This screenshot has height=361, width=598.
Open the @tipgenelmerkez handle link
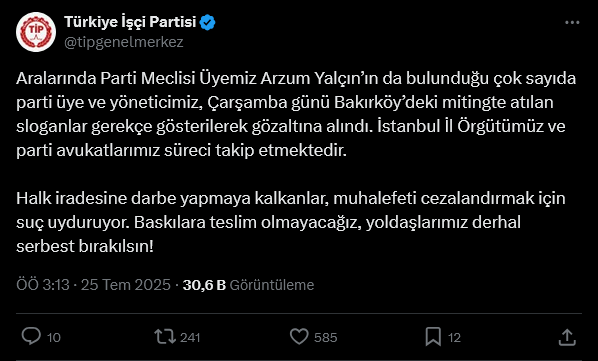pyautogui.click(x=124, y=42)
